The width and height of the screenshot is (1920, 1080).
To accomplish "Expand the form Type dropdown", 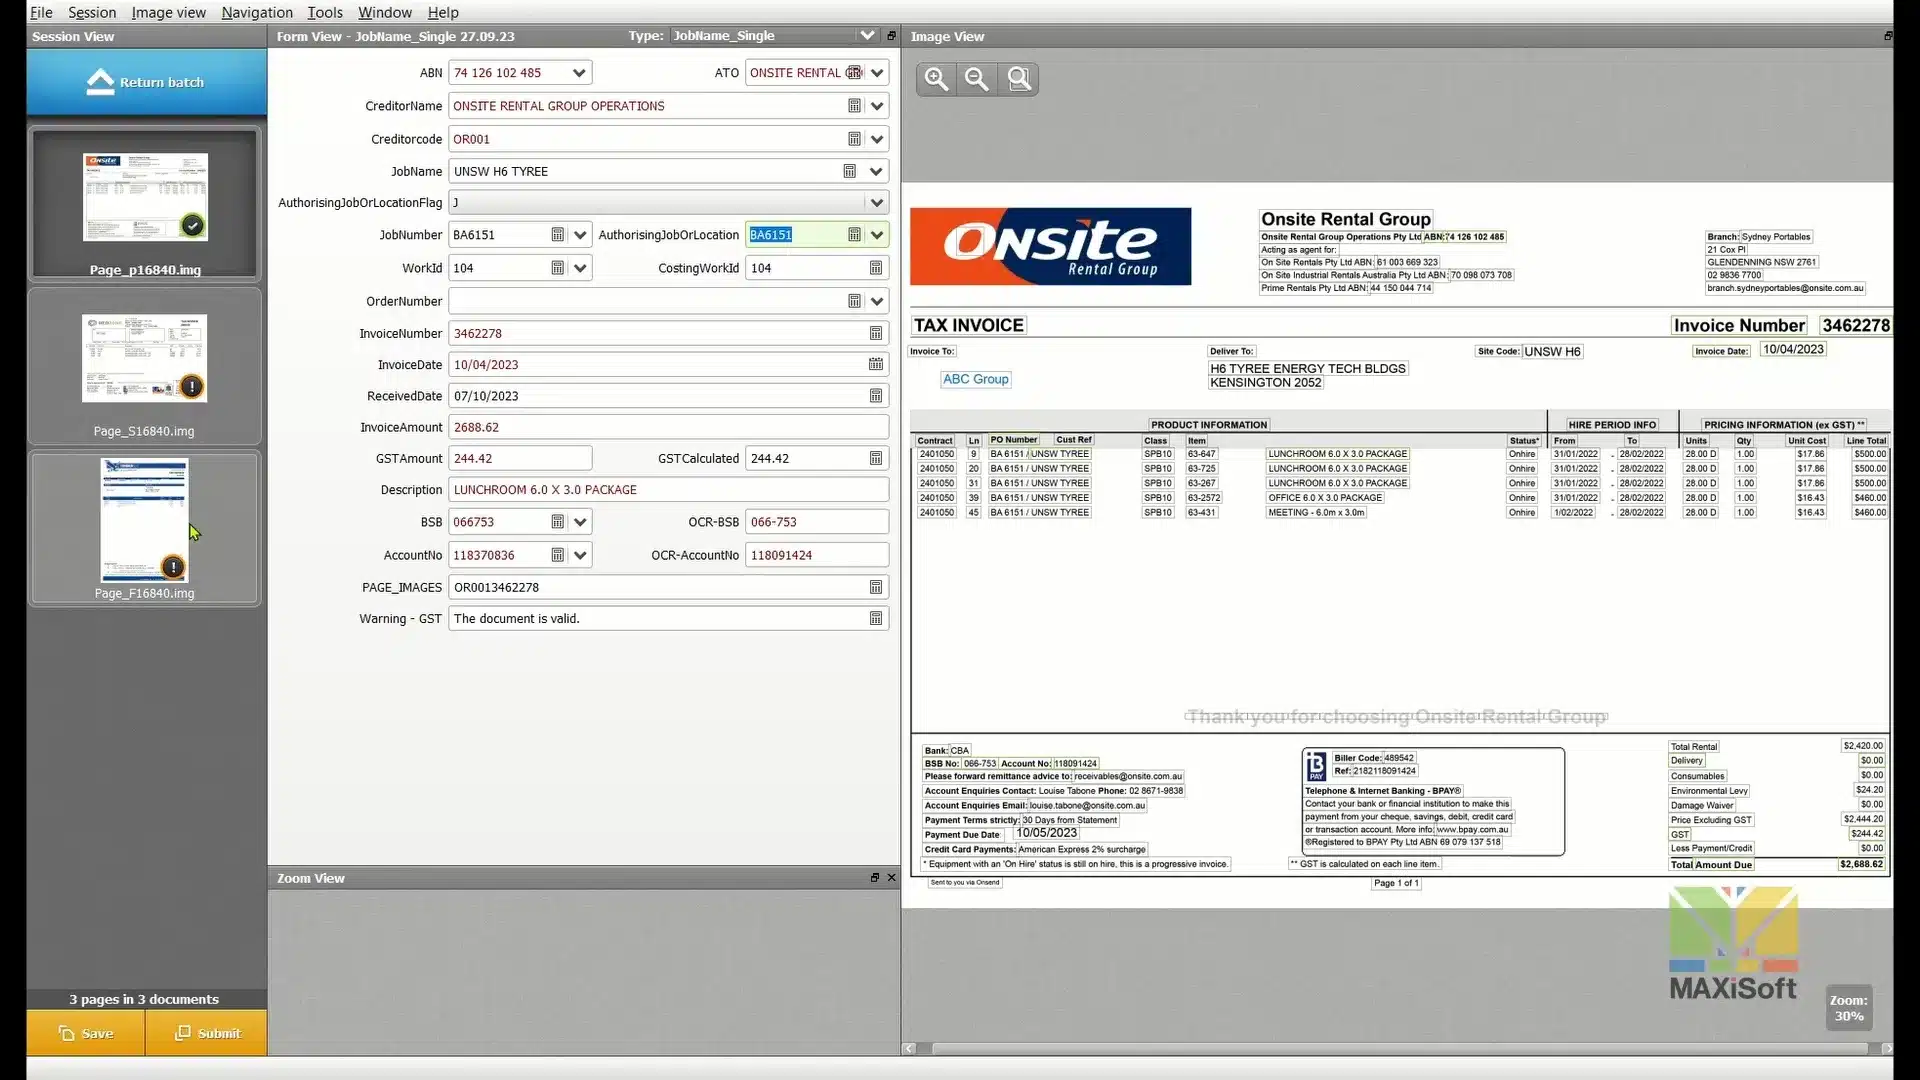I will [x=866, y=36].
